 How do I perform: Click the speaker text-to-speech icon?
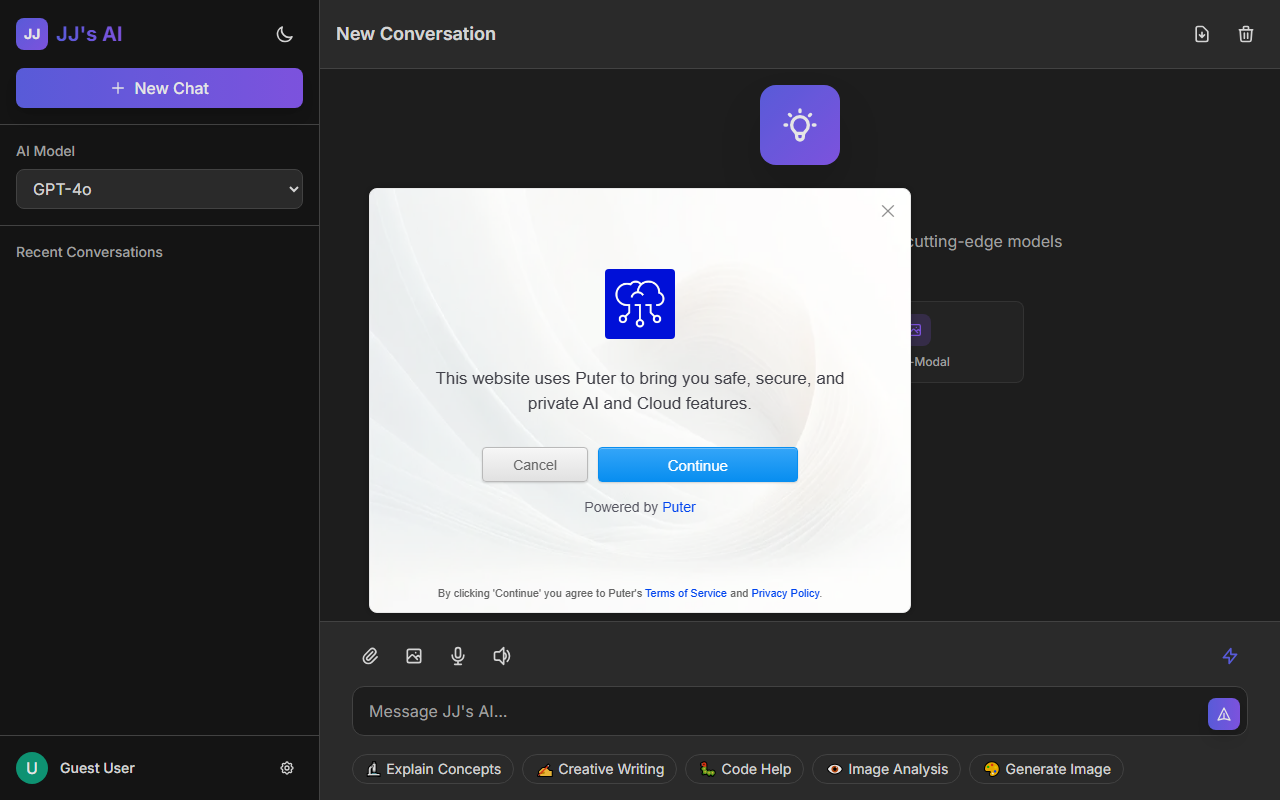[502, 656]
